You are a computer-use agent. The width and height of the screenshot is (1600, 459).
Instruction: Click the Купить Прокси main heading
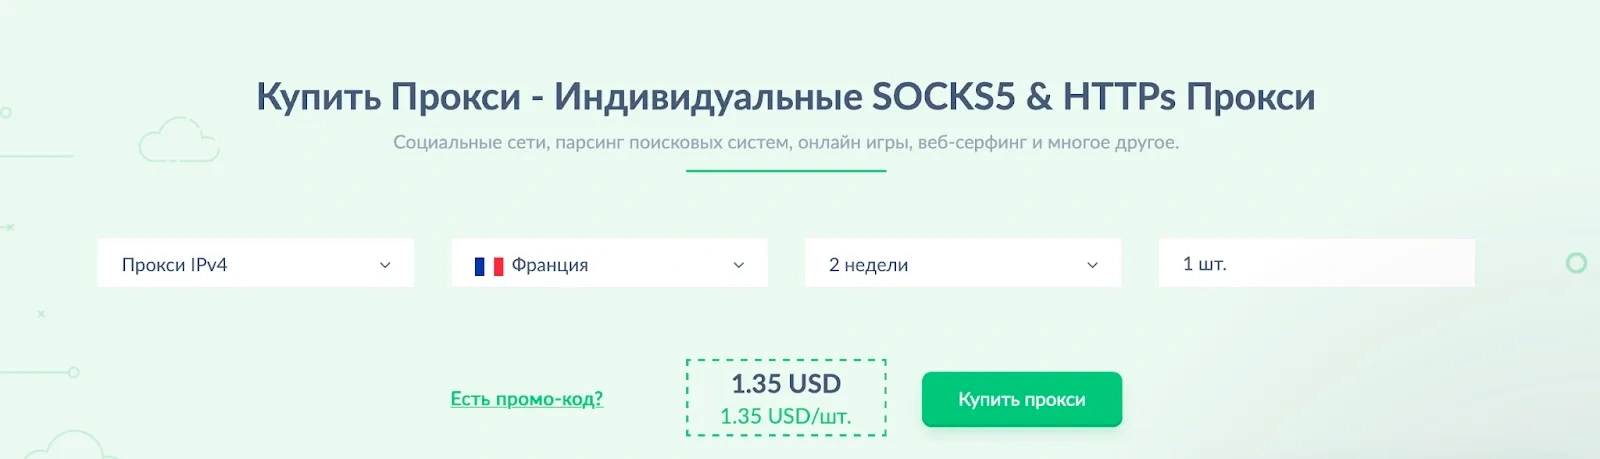(x=786, y=97)
